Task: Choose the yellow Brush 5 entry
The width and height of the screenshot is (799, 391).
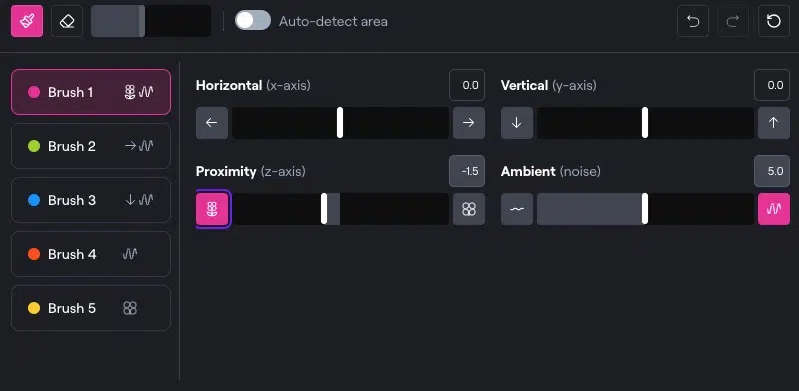Action: (91, 308)
